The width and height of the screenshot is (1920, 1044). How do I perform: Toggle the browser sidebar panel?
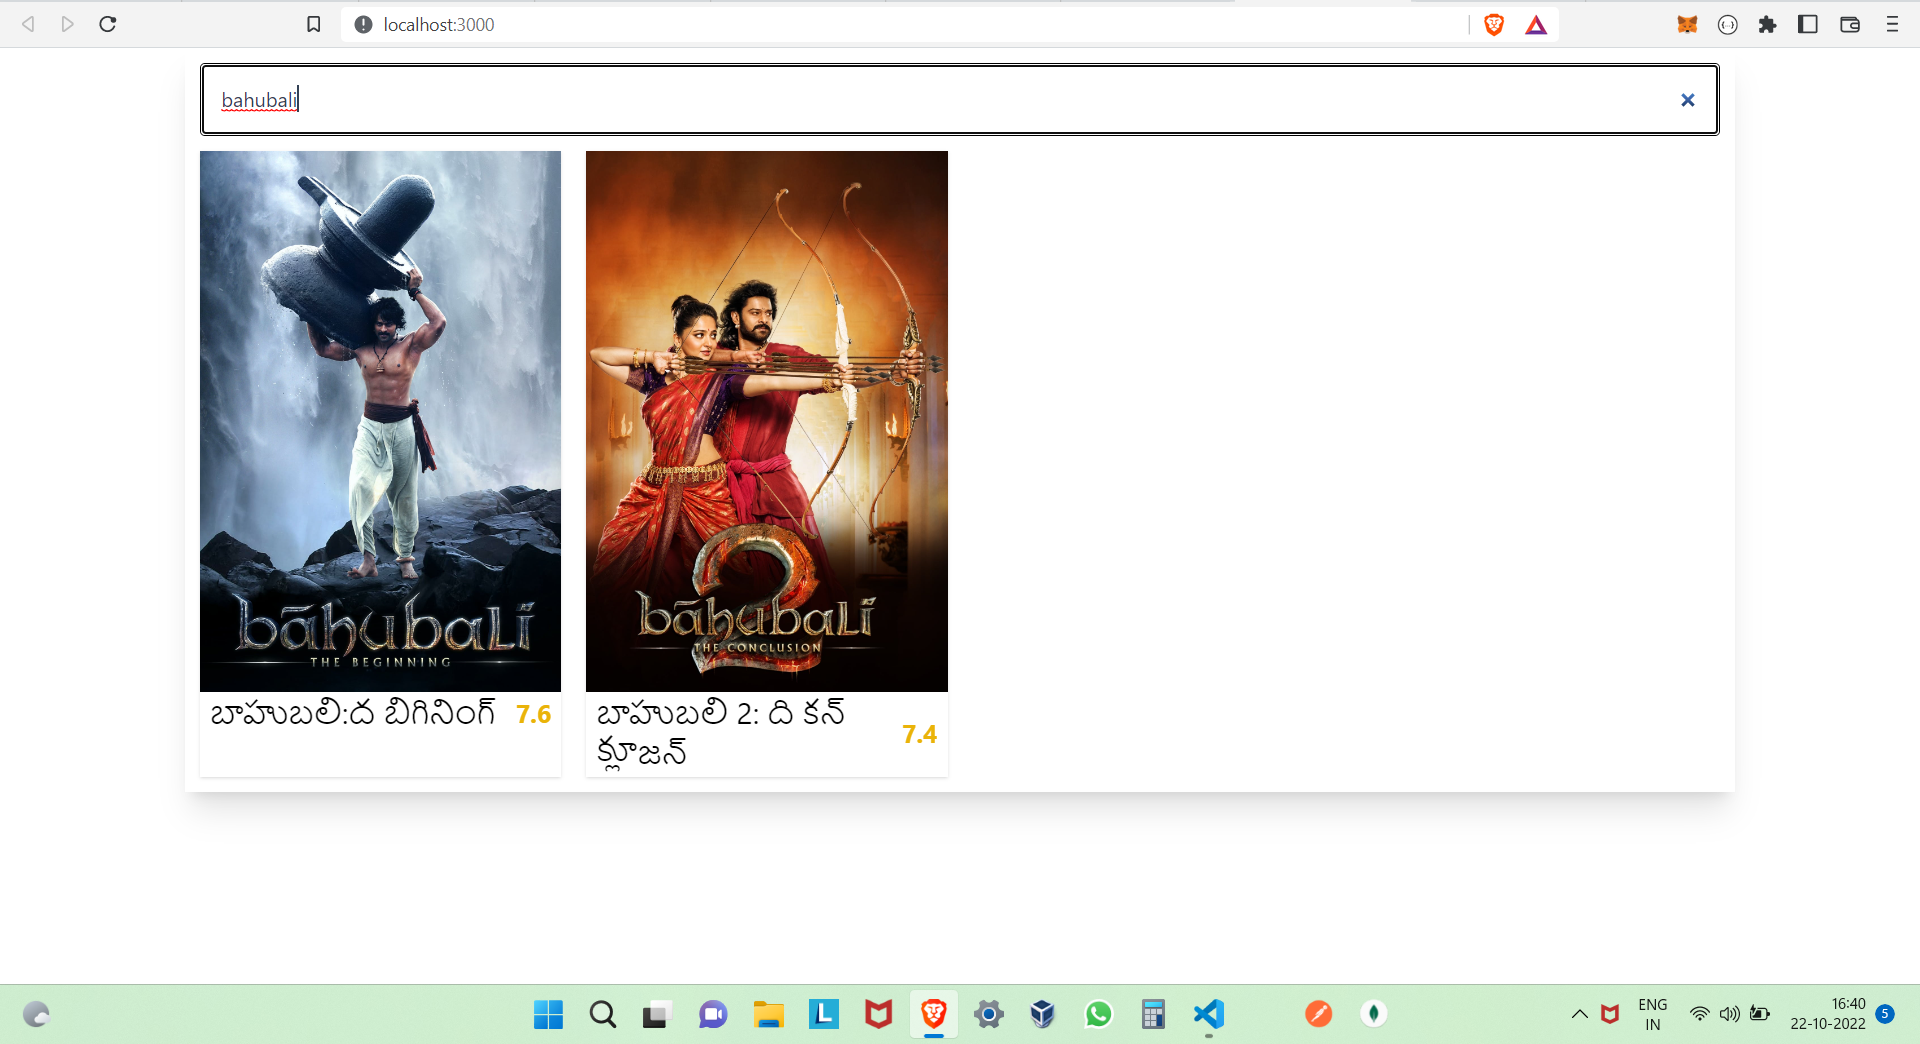tap(1809, 24)
